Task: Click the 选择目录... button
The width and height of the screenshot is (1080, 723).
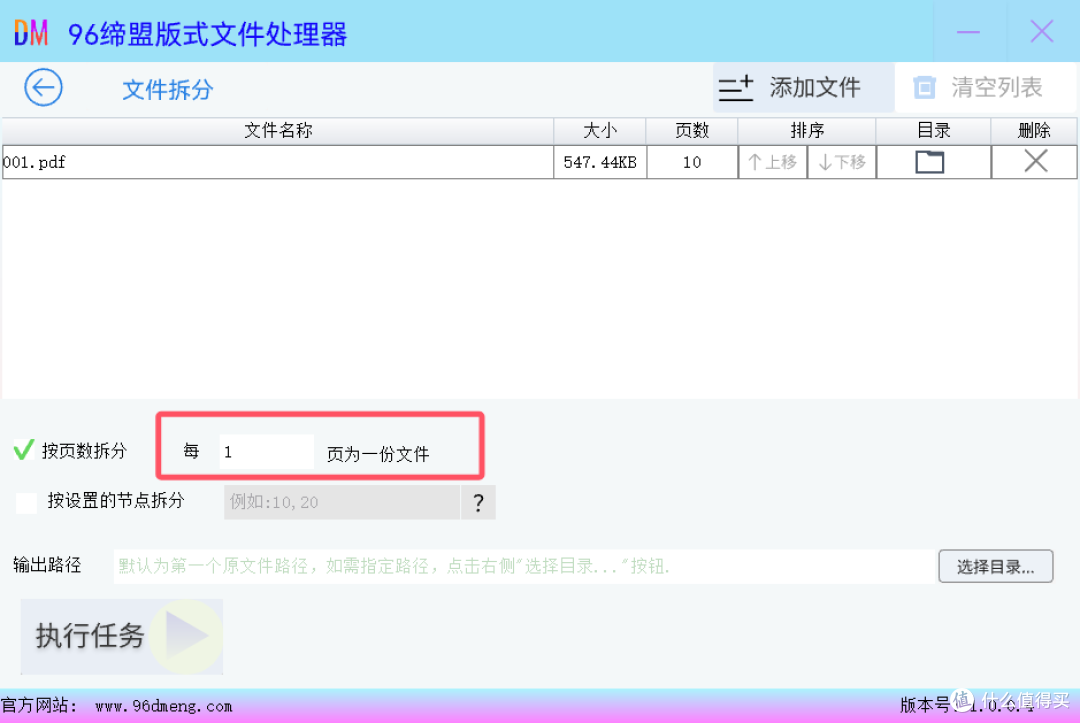Action: 995,566
